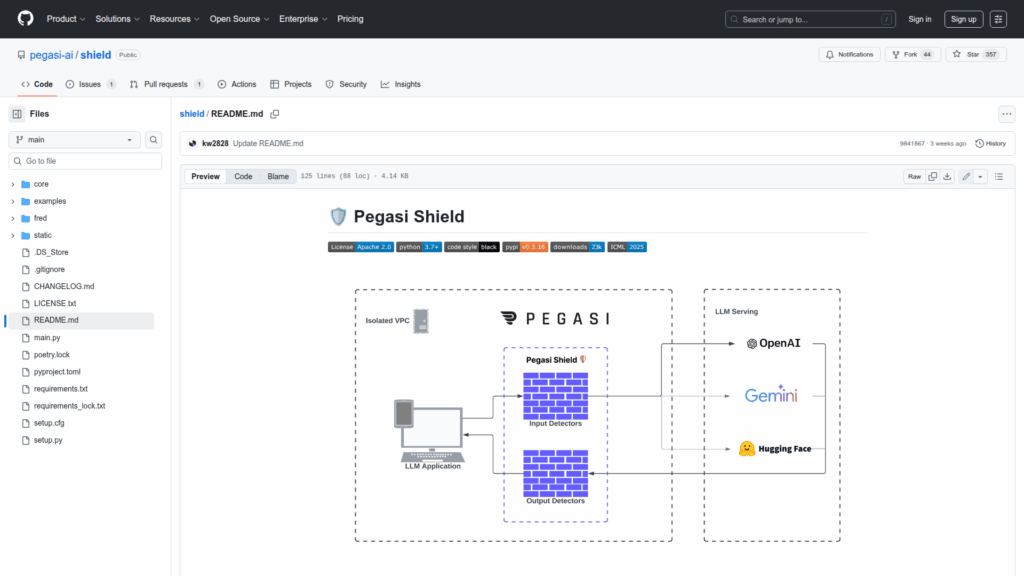Open the Enterprise menu
This screenshot has width=1024, height=576.
303,19
